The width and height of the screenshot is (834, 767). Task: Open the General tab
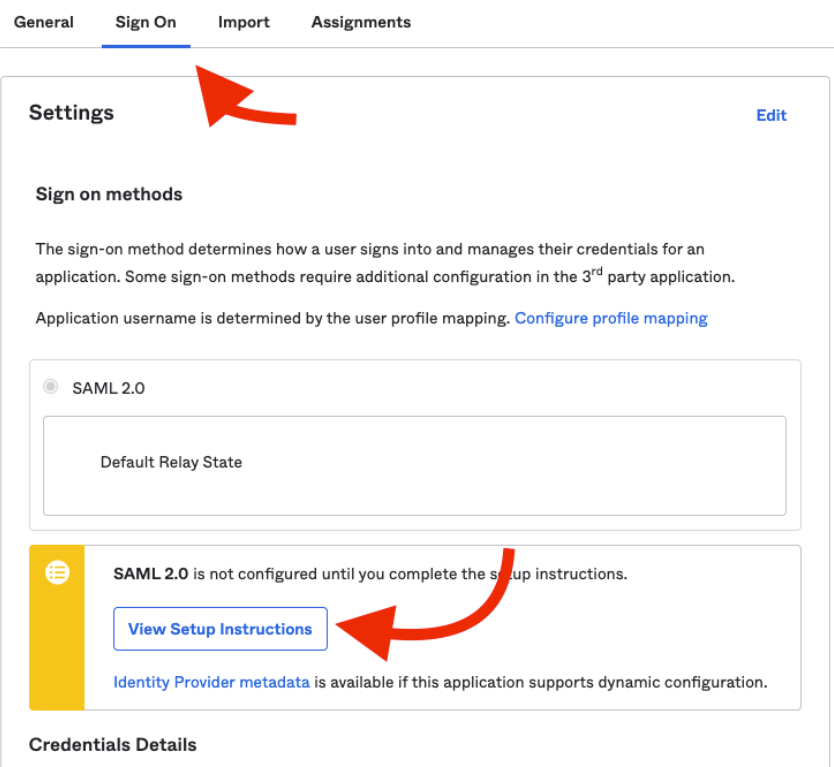point(44,22)
